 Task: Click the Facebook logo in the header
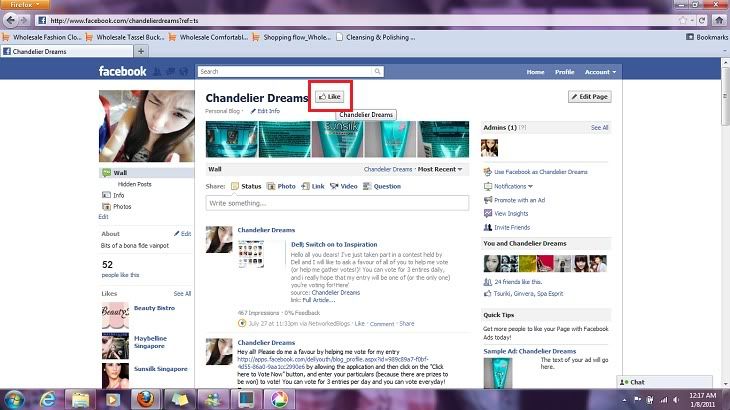pyautogui.click(x=122, y=71)
